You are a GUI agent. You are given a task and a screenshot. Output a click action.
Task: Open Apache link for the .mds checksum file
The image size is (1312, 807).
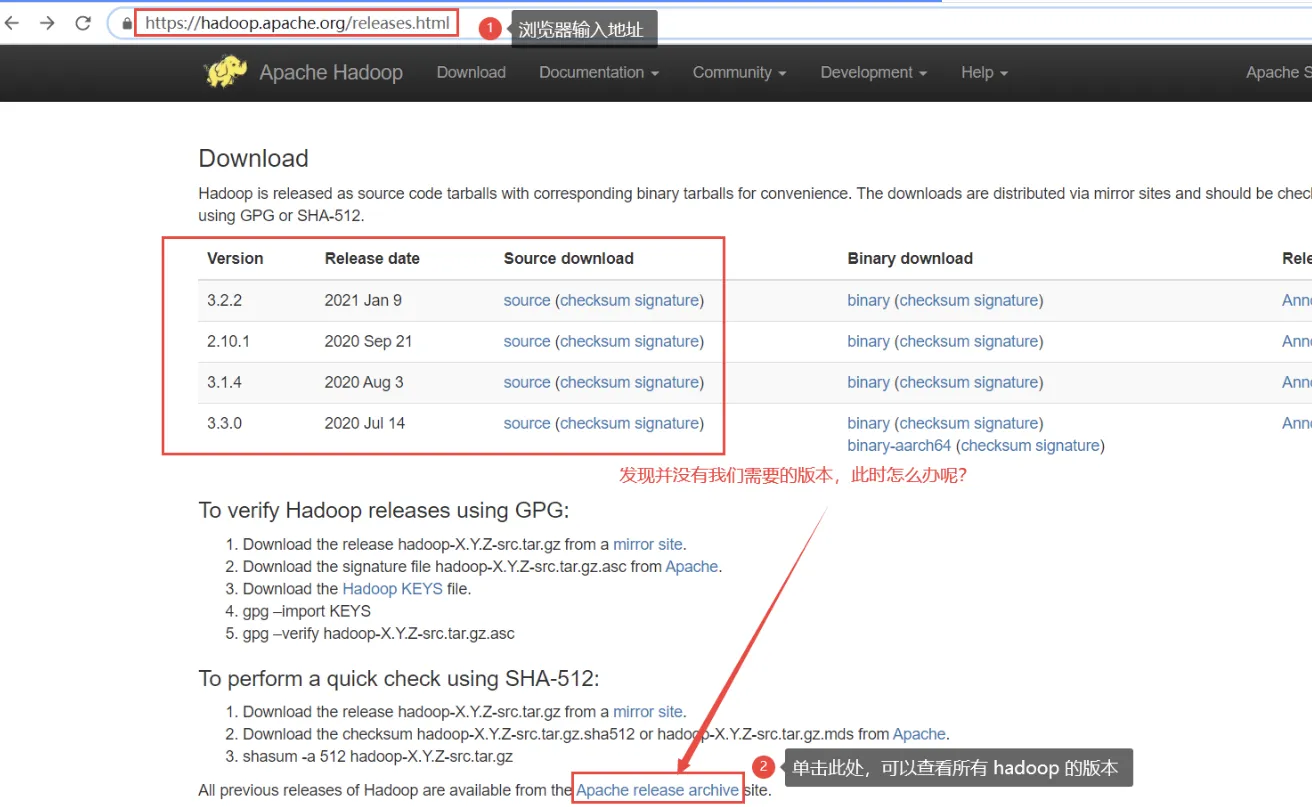tap(919, 733)
